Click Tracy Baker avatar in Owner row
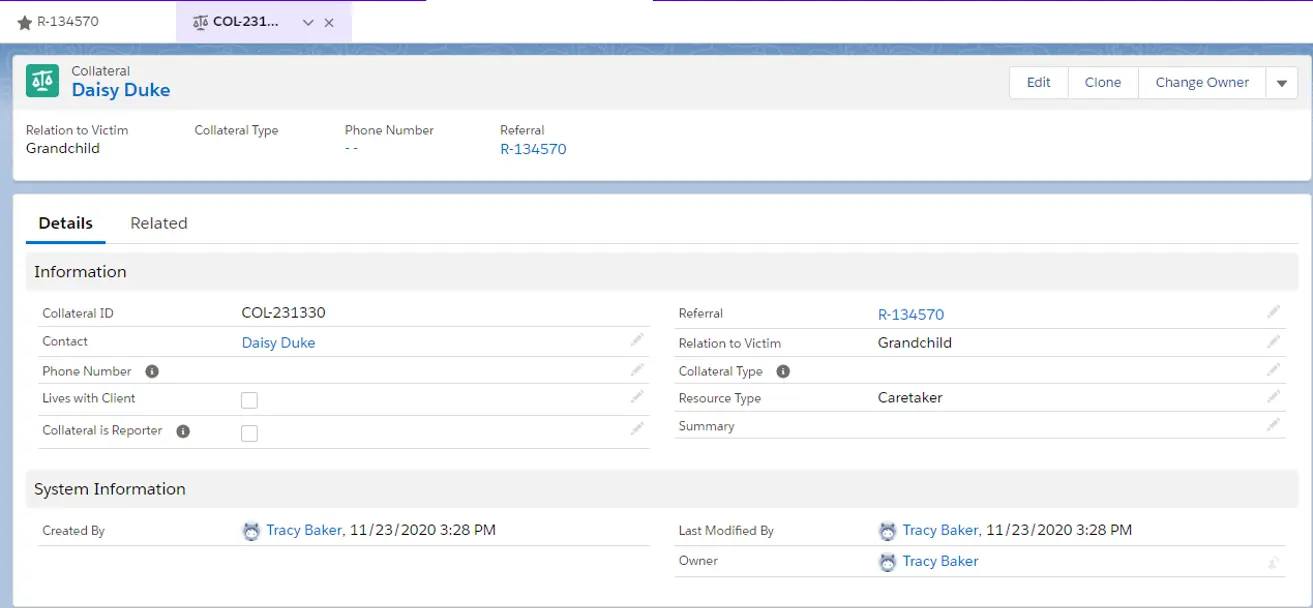Screen dimensions: 1313x608 click(x=887, y=562)
